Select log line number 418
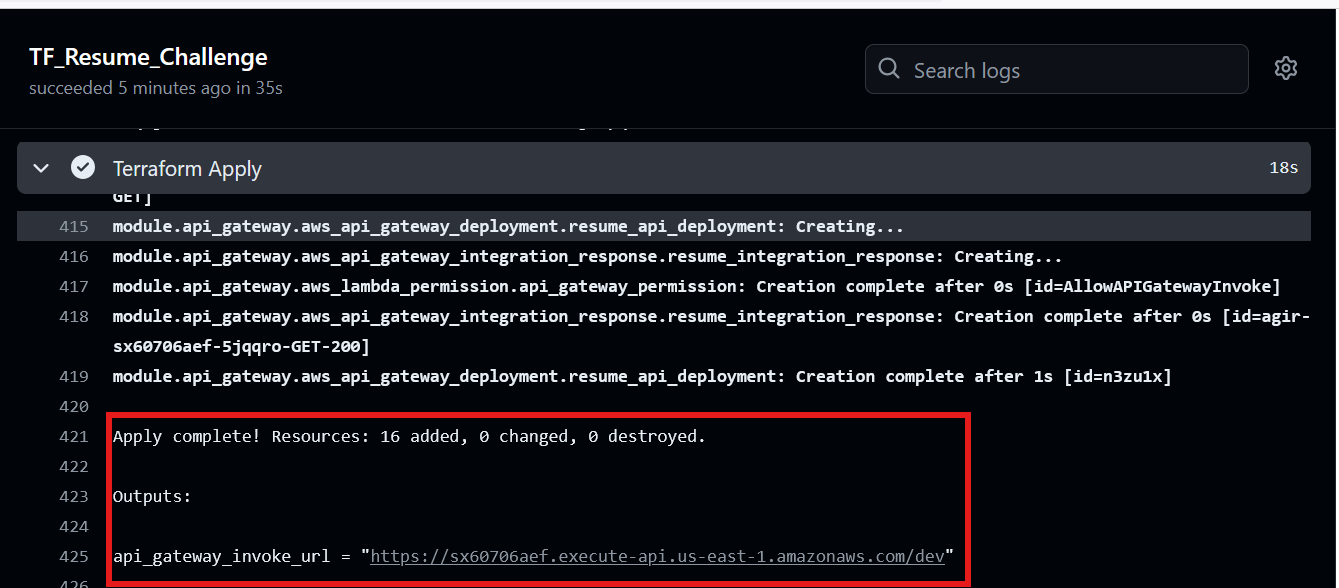Viewport: 1339px width, 588px height. pyautogui.click(x=74, y=317)
